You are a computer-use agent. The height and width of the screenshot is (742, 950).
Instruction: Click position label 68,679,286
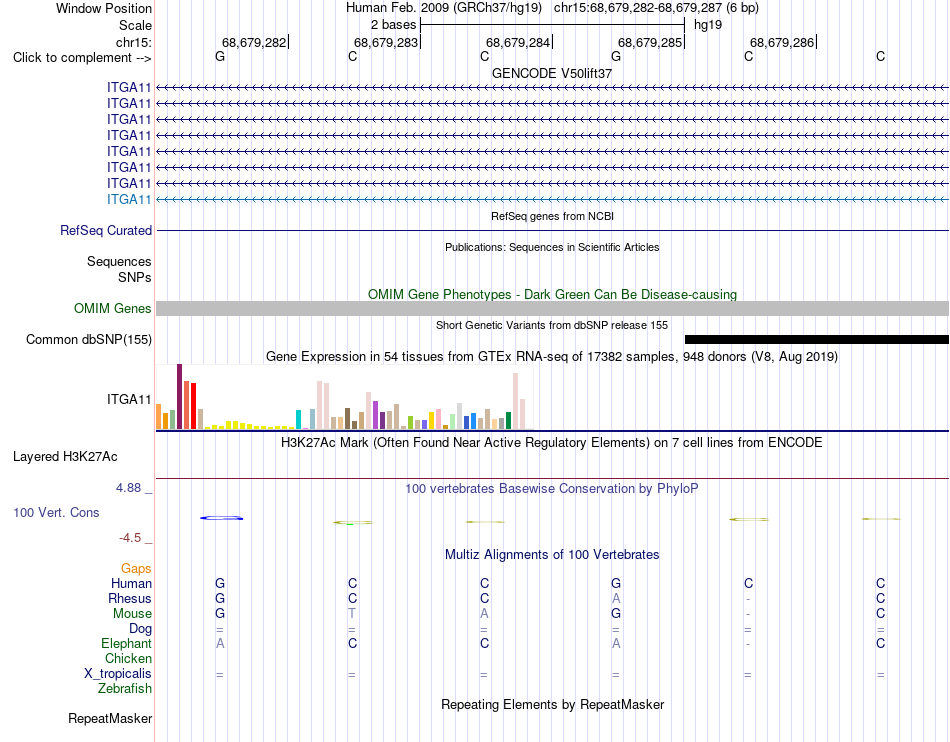pos(782,42)
